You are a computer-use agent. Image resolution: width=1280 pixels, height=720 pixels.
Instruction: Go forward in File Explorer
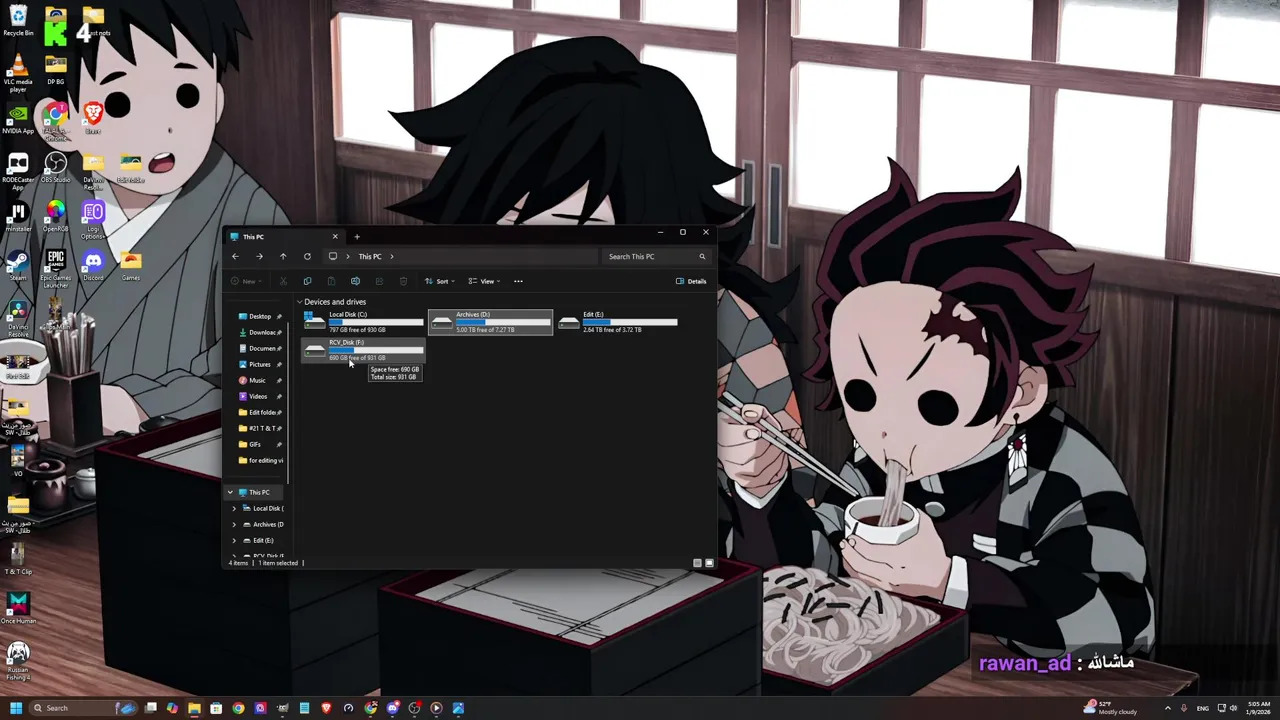pyautogui.click(x=259, y=256)
